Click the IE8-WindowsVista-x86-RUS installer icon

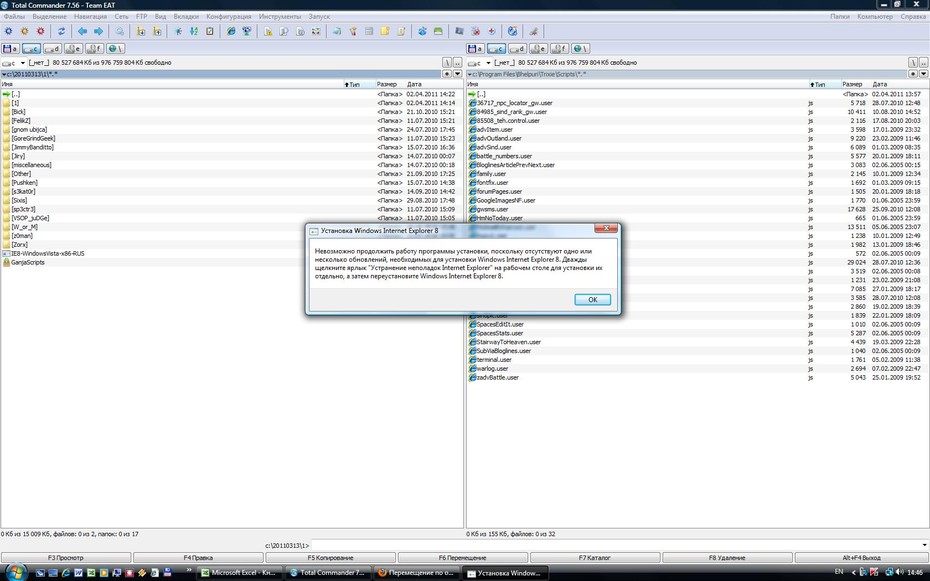[6, 253]
